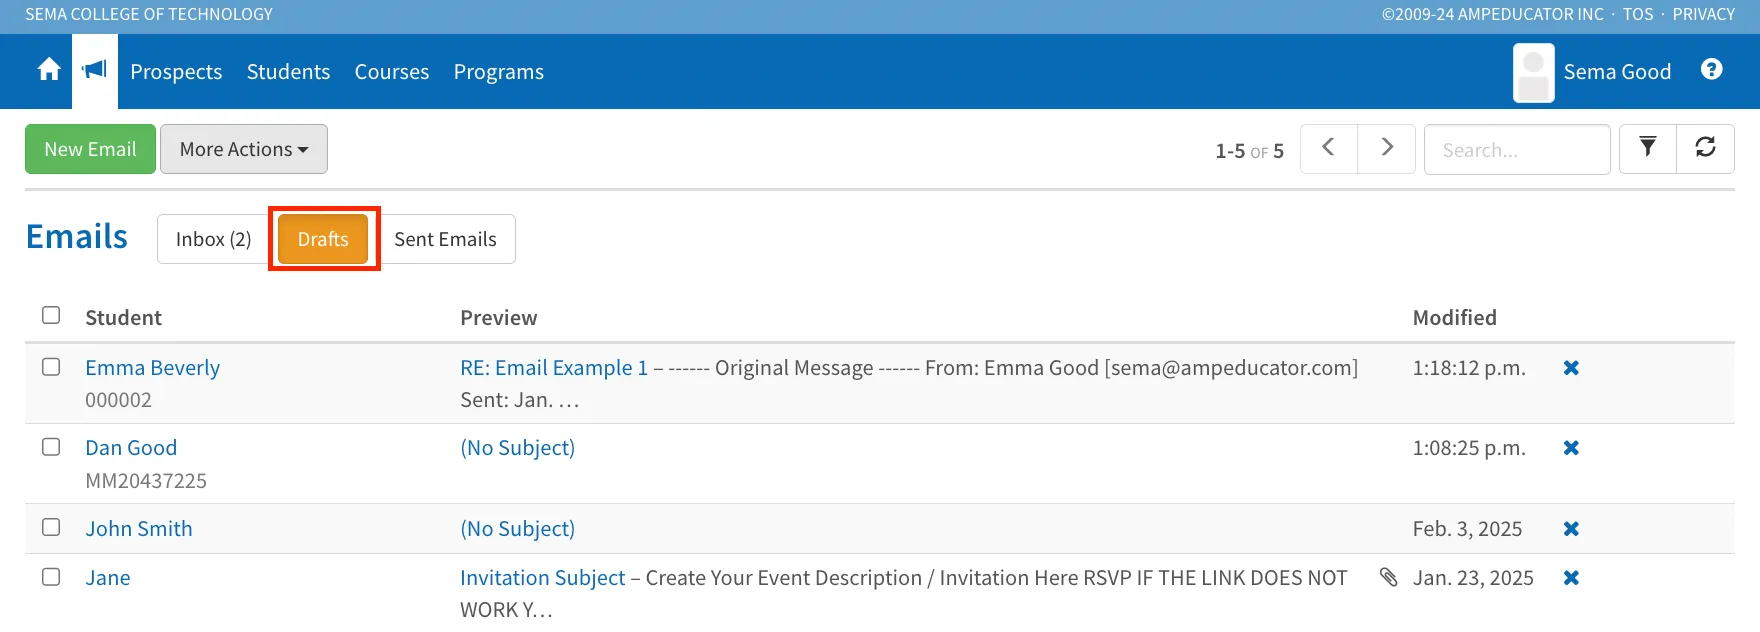Compose with the New Email button
Image resolution: width=1760 pixels, height=632 pixels.
coord(90,149)
